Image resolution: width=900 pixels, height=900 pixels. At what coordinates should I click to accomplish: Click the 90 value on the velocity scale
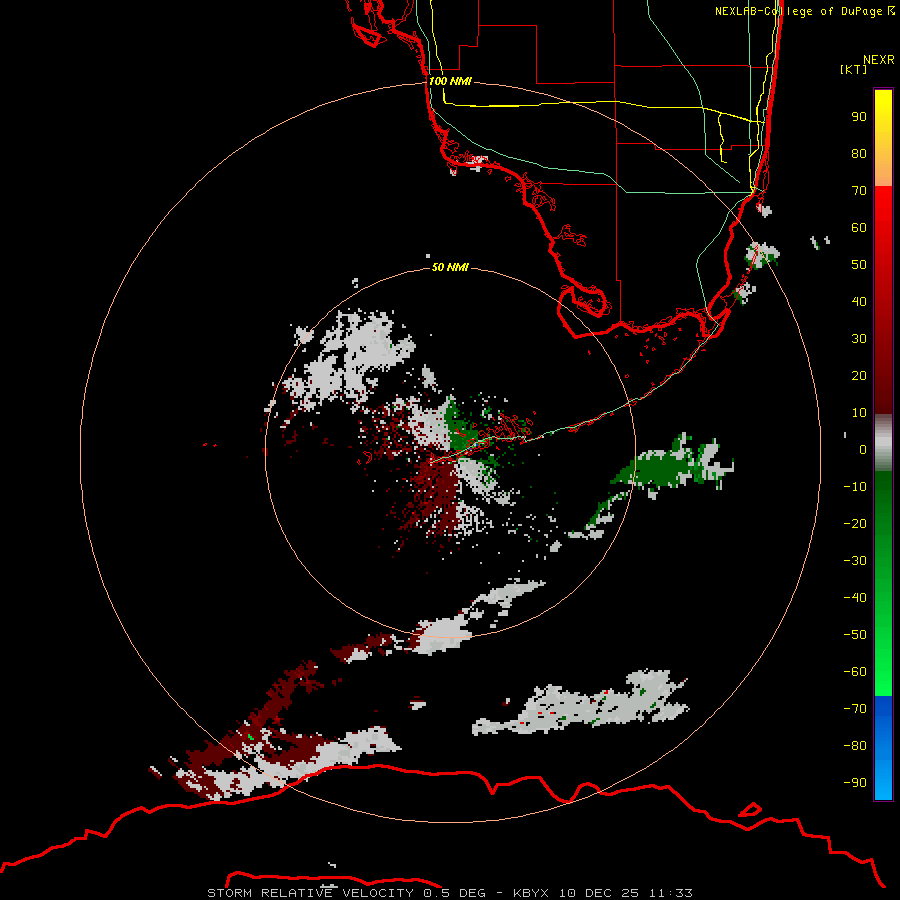(859, 117)
